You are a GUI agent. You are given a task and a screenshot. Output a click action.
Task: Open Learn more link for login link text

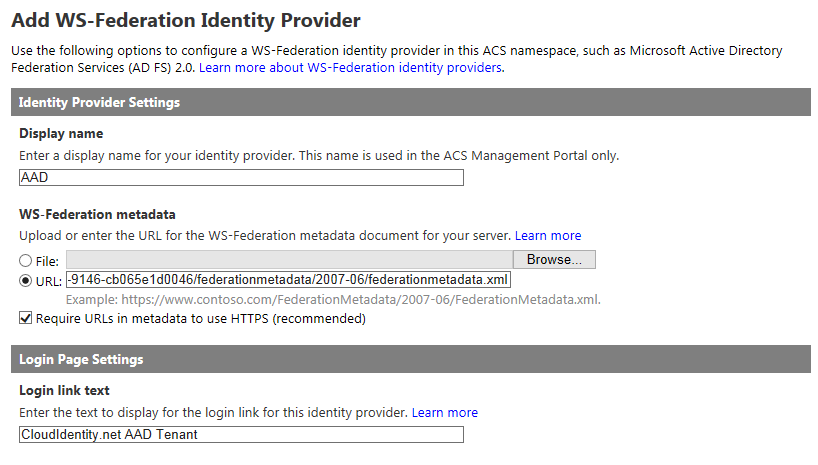tap(444, 413)
